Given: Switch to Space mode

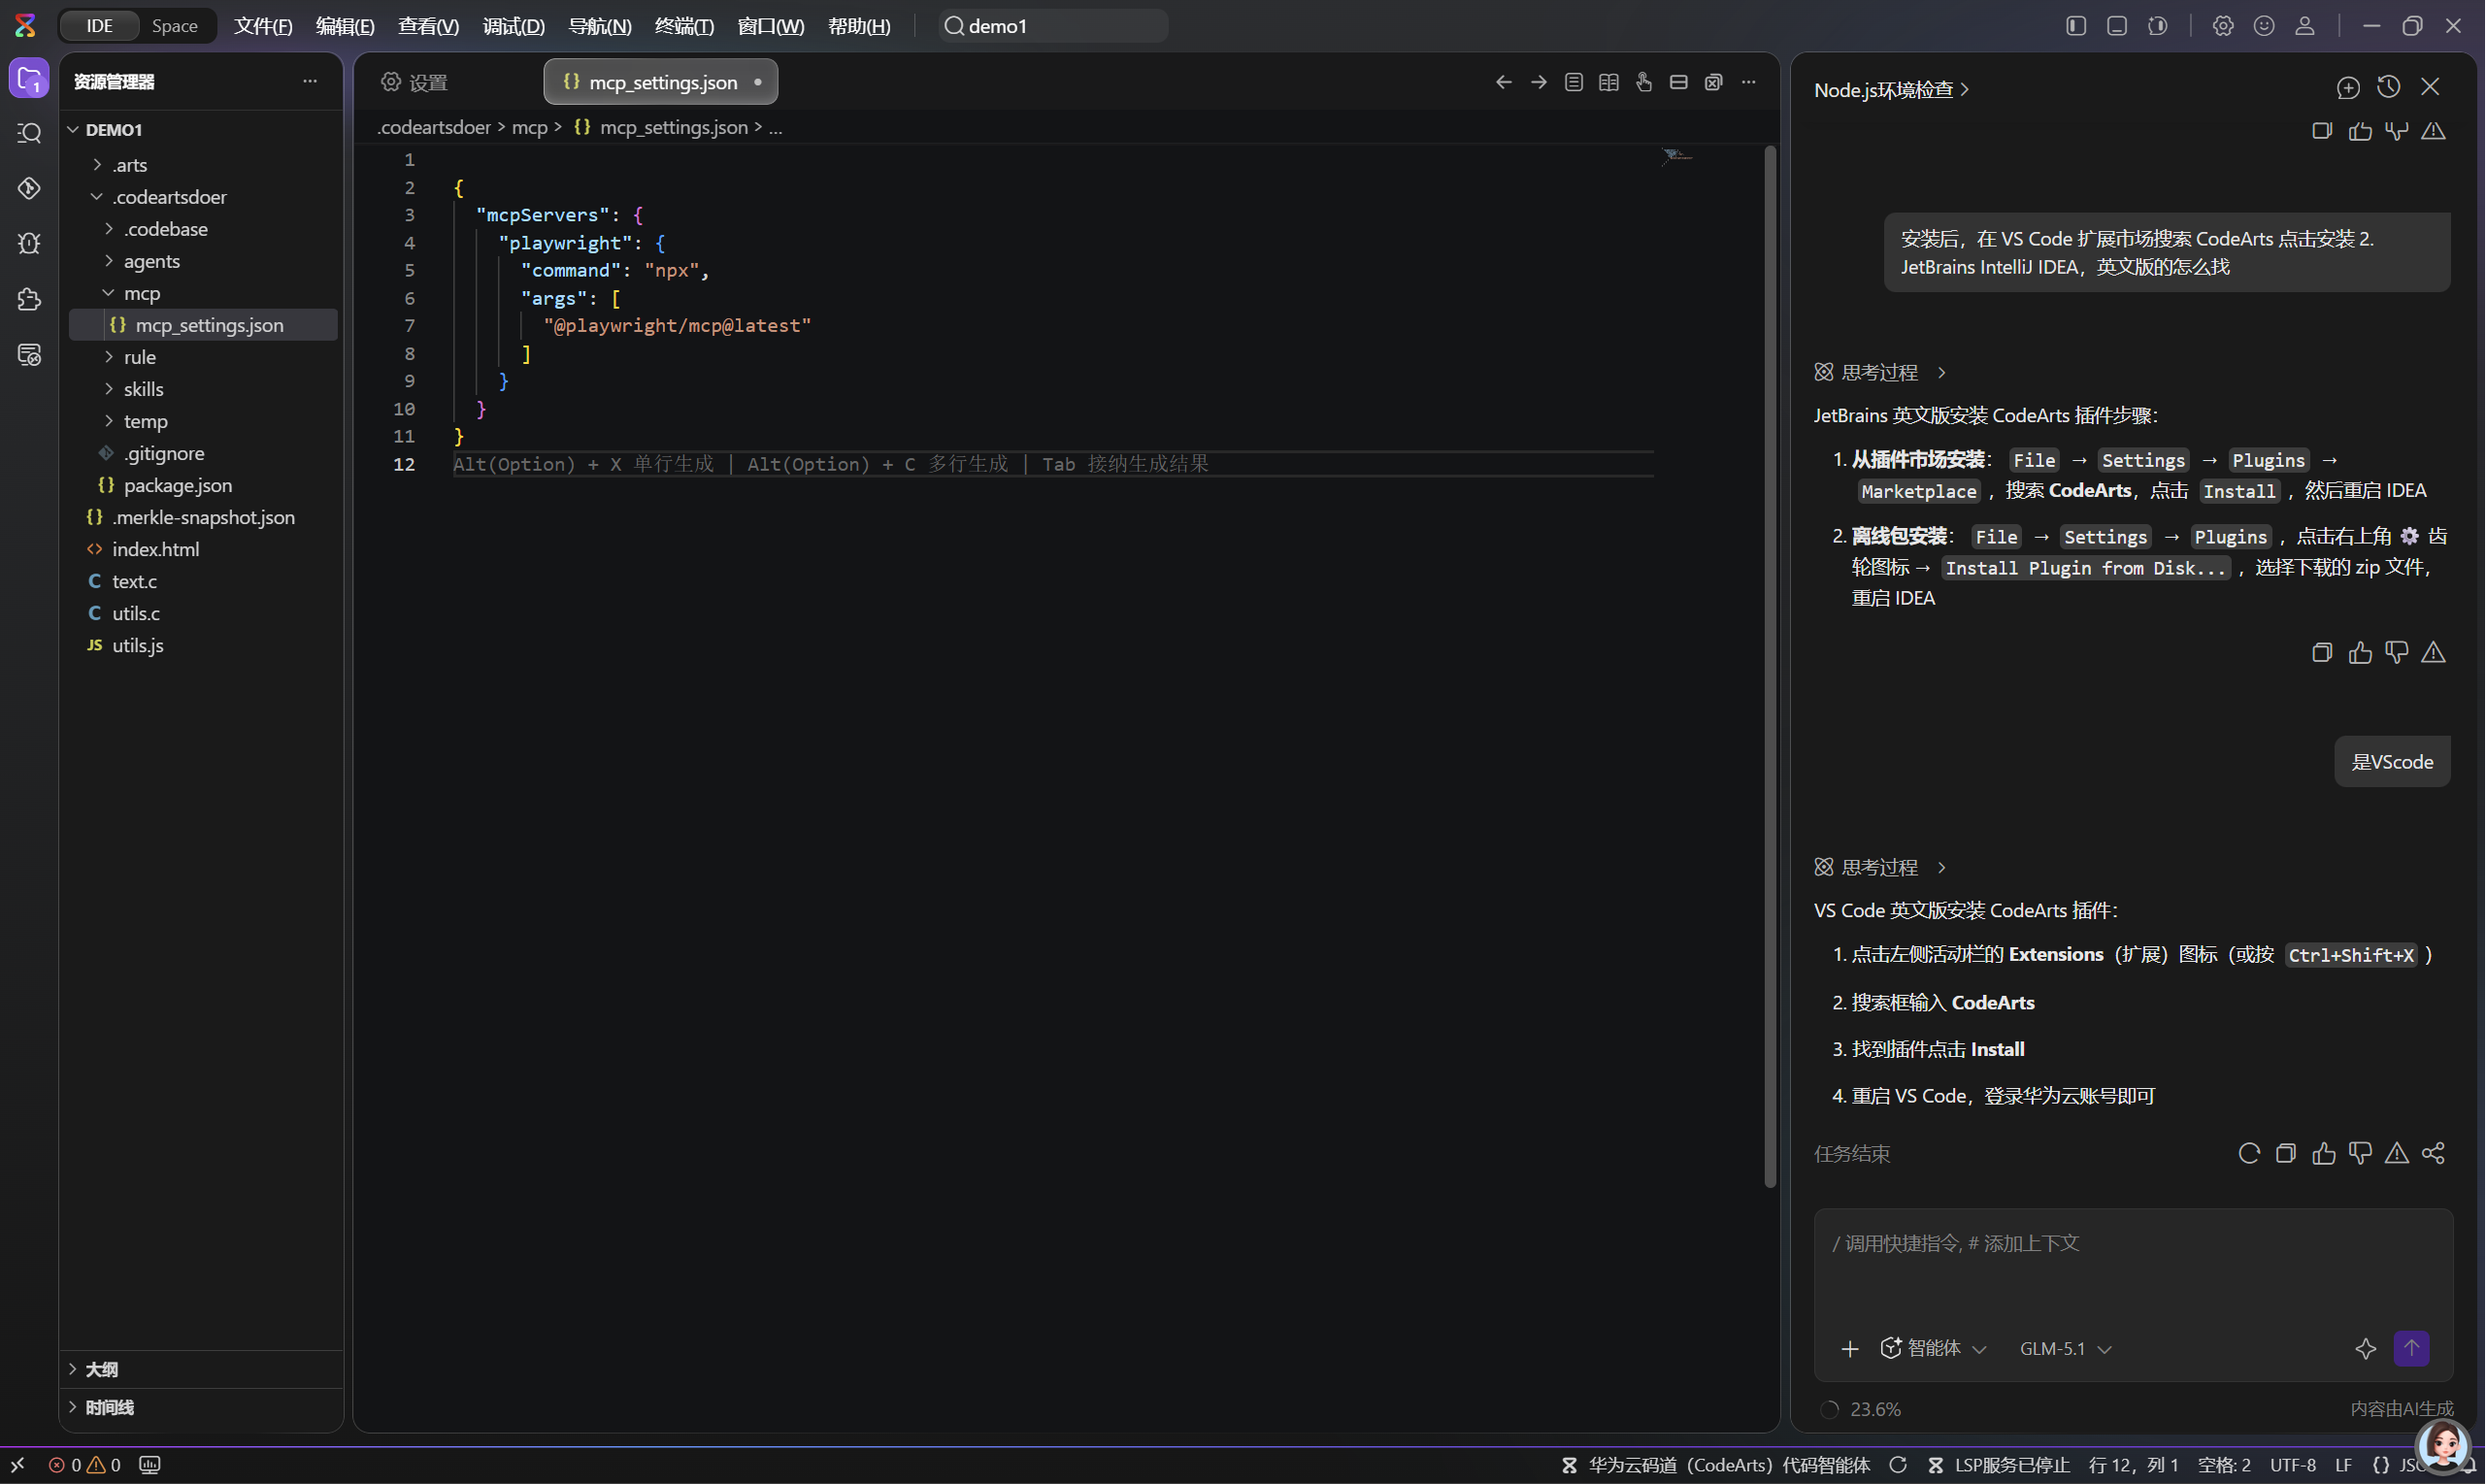Looking at the screenshot, I should point(175,26).
